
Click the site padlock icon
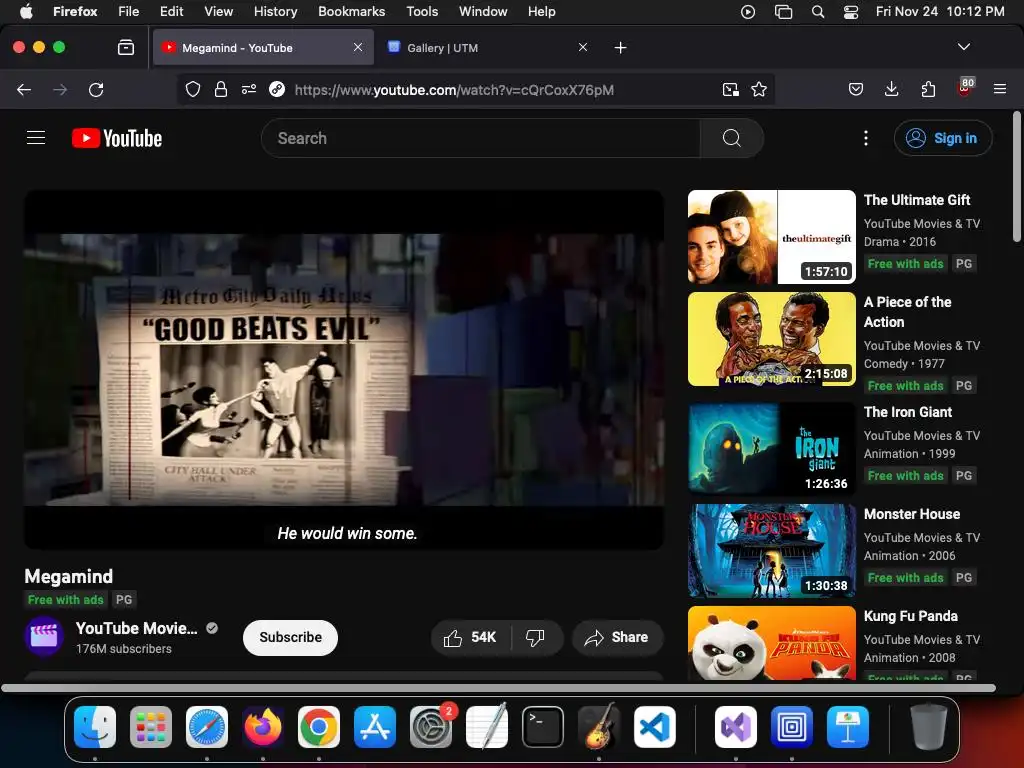click(x=221, y=89)
